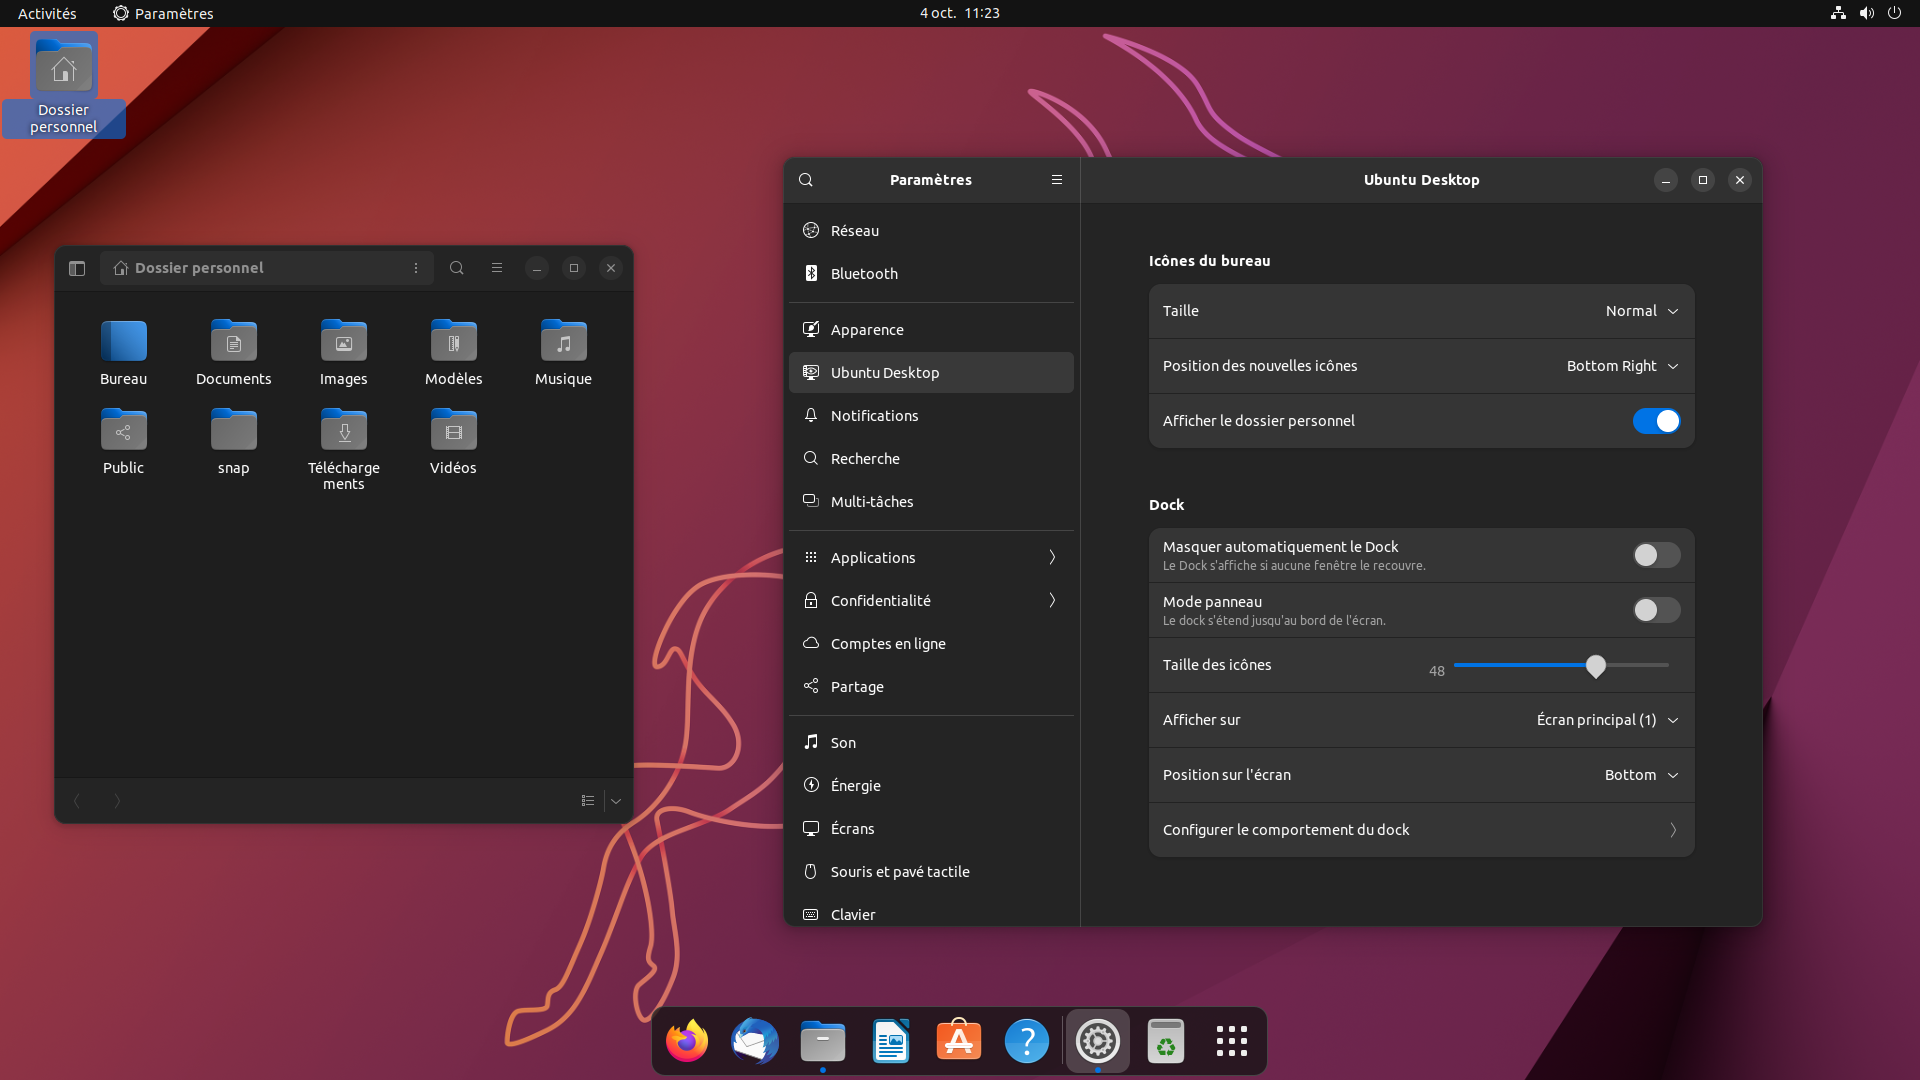
Task: Open the Taille dropdown showing Normal
Action: pyautogui.click(x=1640, y=311)
